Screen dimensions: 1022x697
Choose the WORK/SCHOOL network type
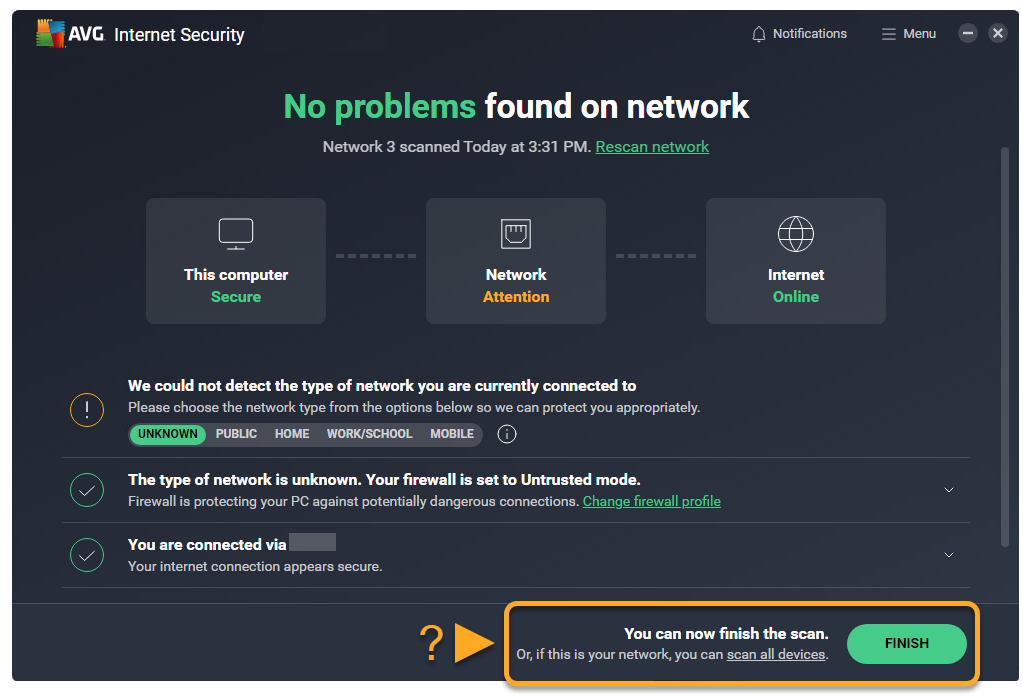click(x=369, y=434)
